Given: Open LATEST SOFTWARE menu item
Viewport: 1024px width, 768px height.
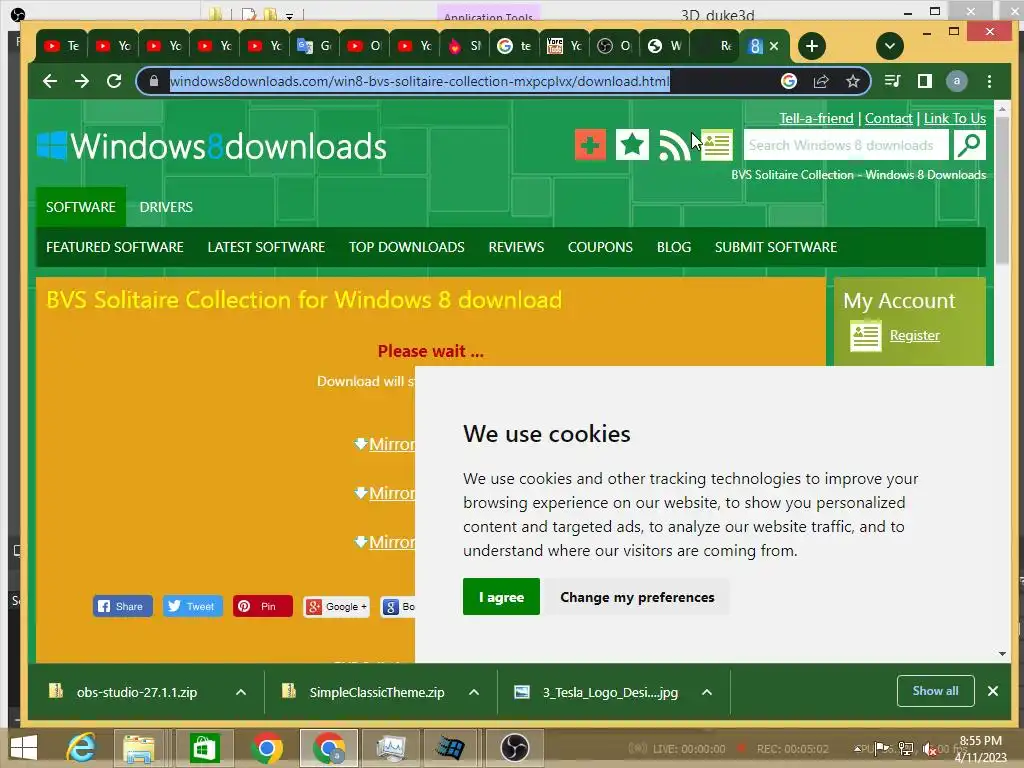Looking at the screenshot, I should click(266, 247).
